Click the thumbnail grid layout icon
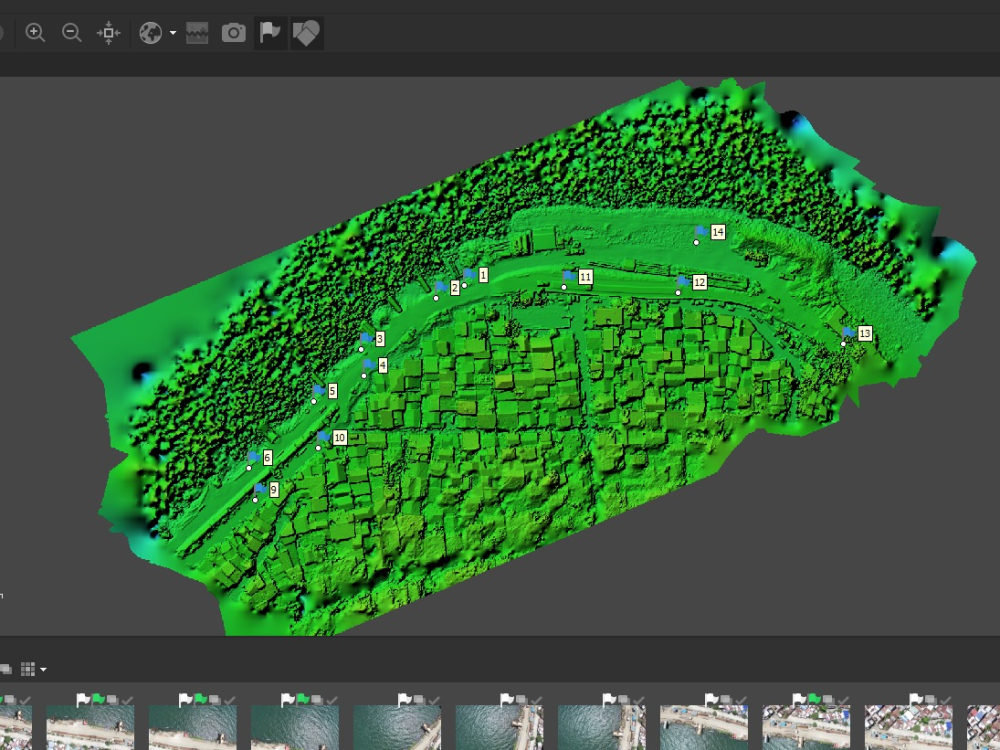This screenshot has width=1000, height=750. pos(27,669)
